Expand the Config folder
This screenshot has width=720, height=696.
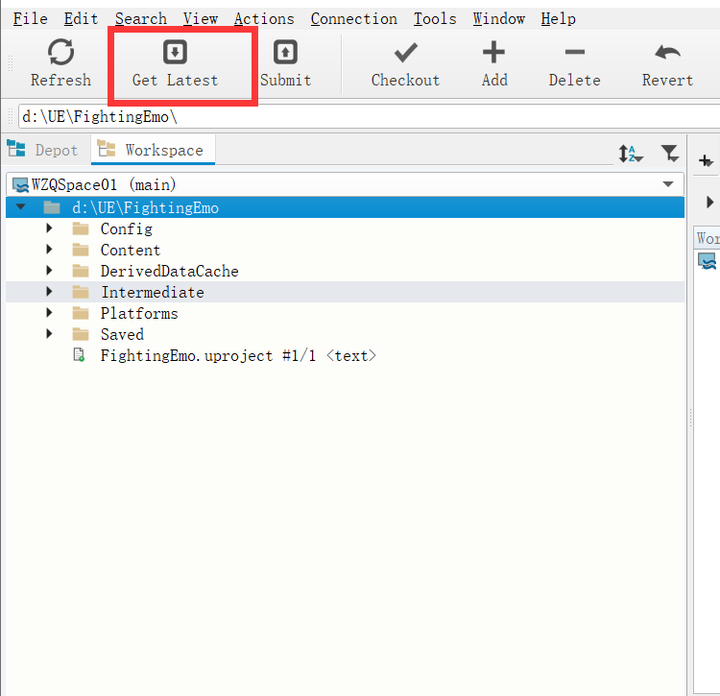pos(49,228)
